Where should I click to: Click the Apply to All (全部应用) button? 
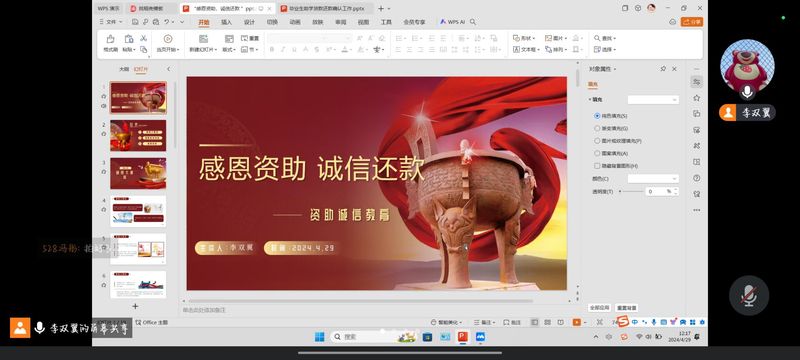(599, 308)
